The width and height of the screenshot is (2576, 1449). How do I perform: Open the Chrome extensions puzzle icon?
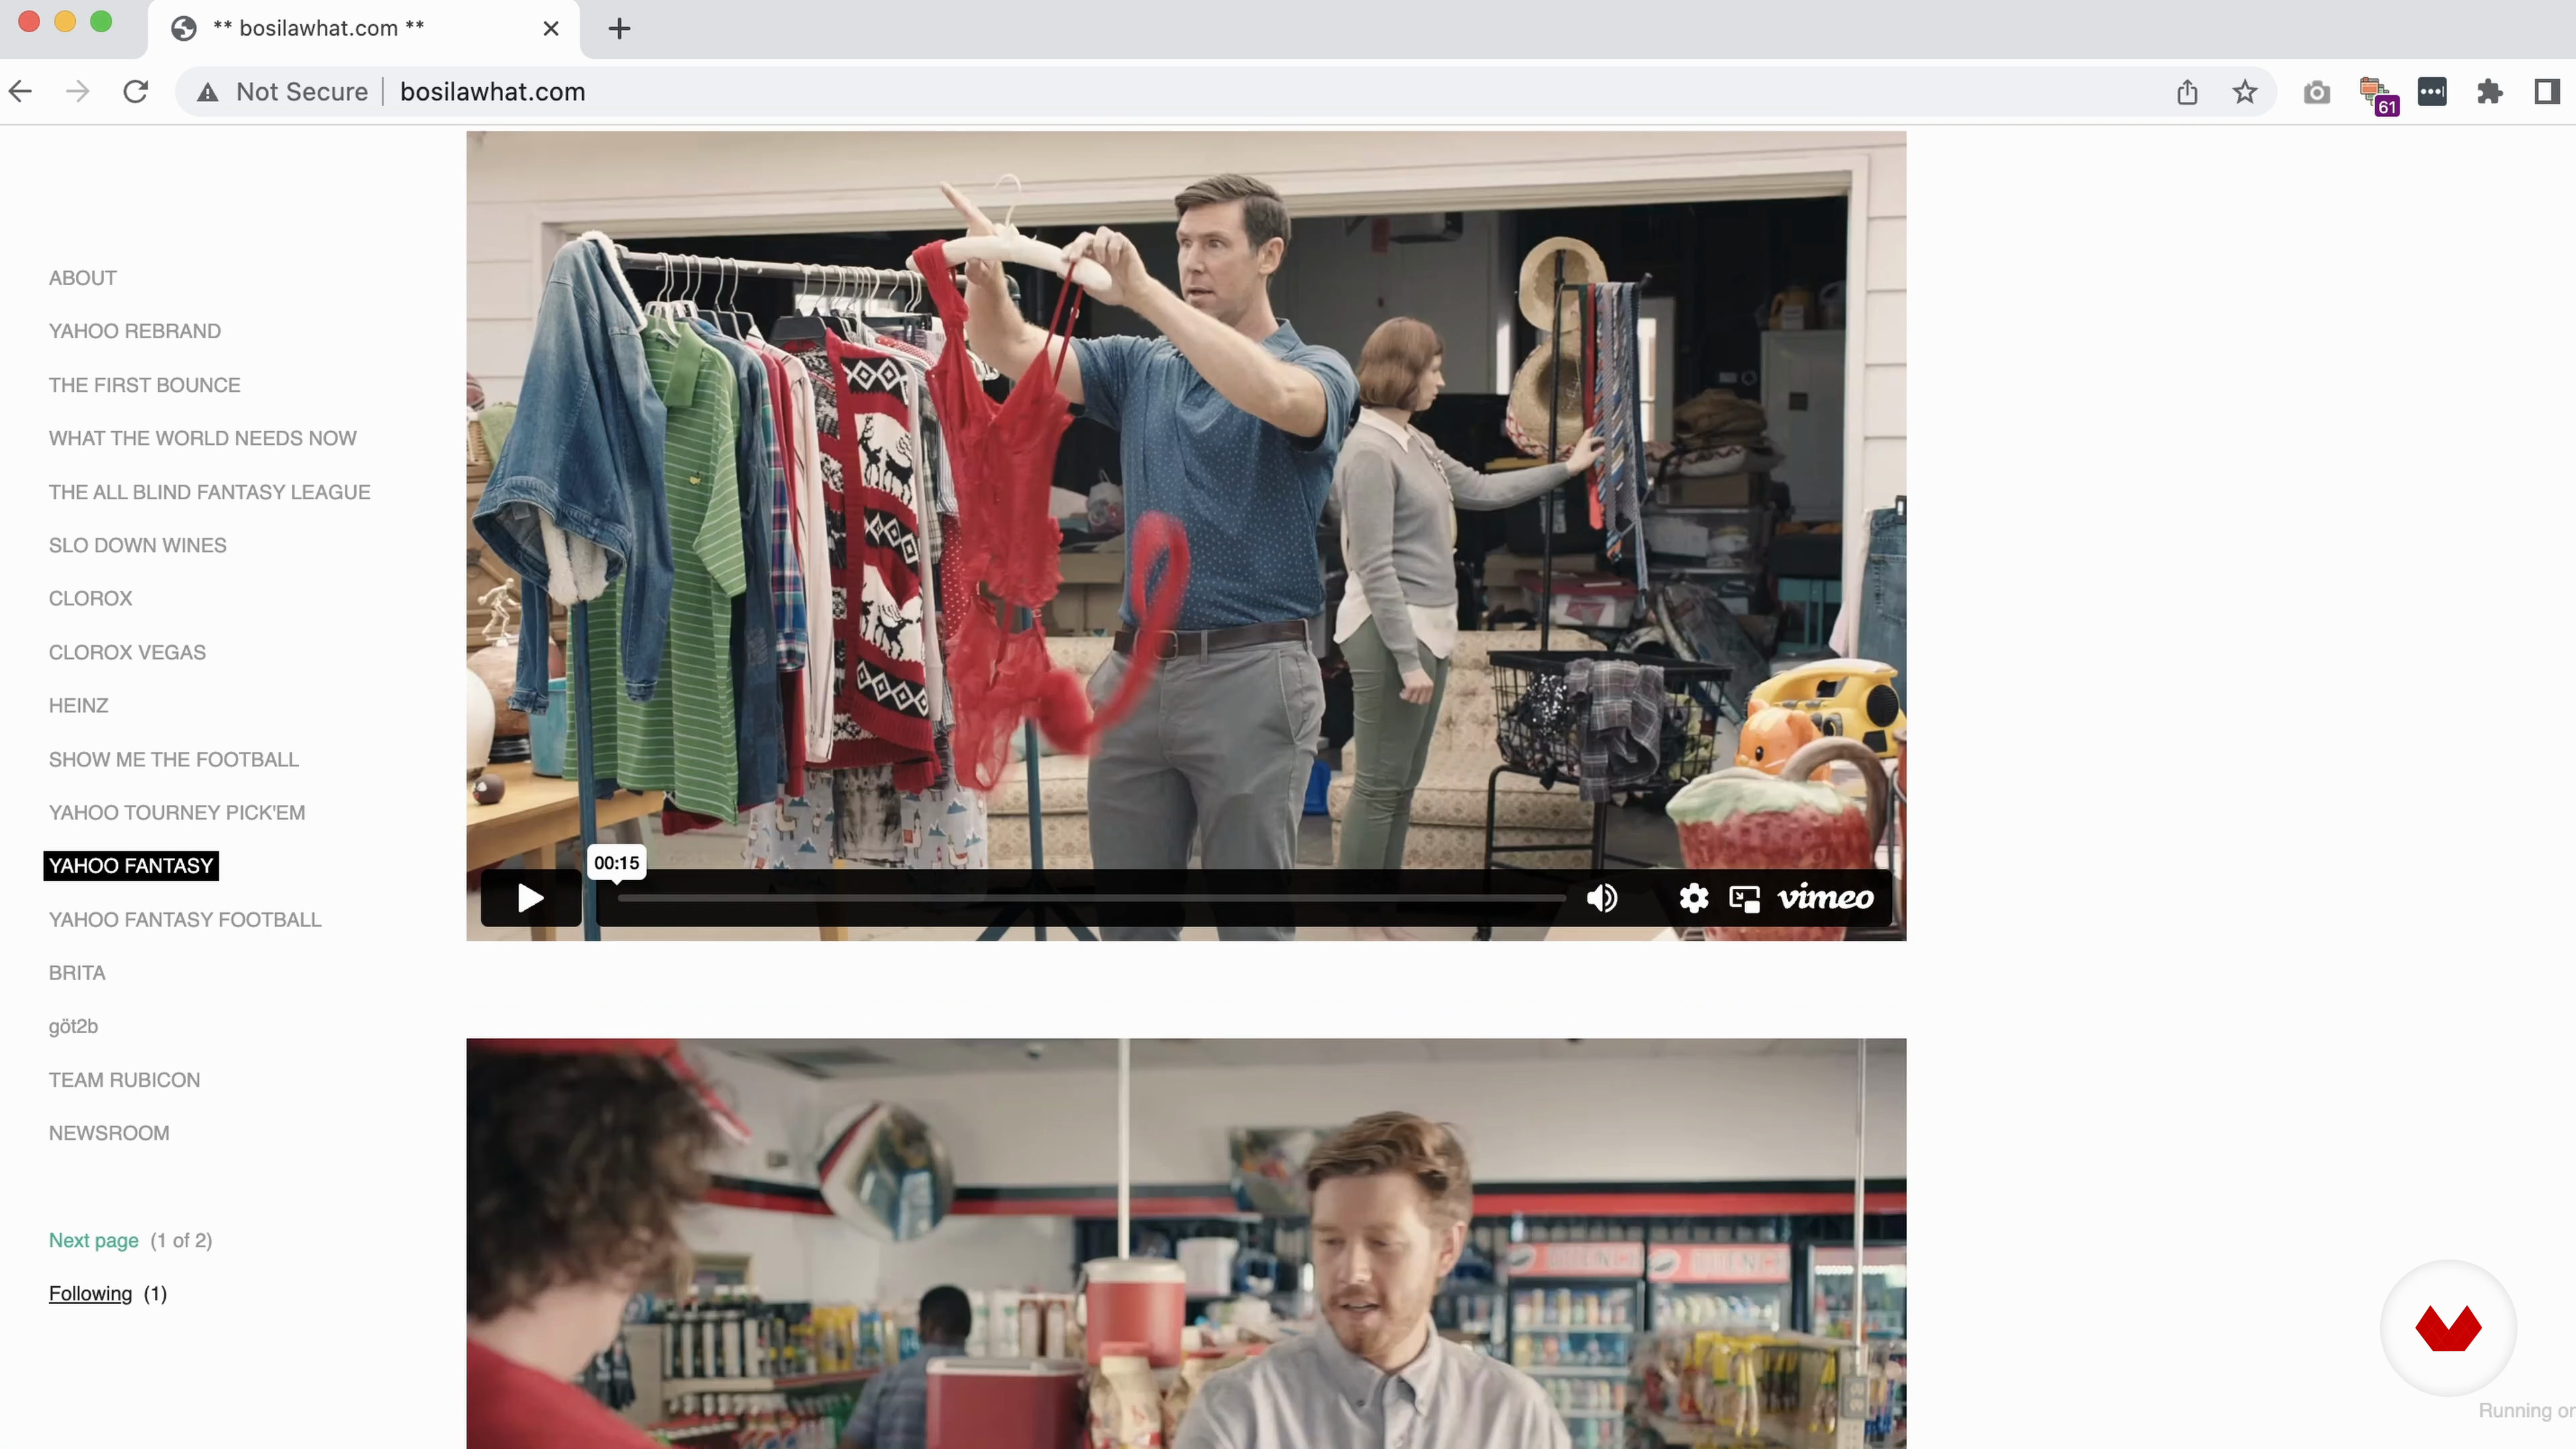pos(2489,92)
